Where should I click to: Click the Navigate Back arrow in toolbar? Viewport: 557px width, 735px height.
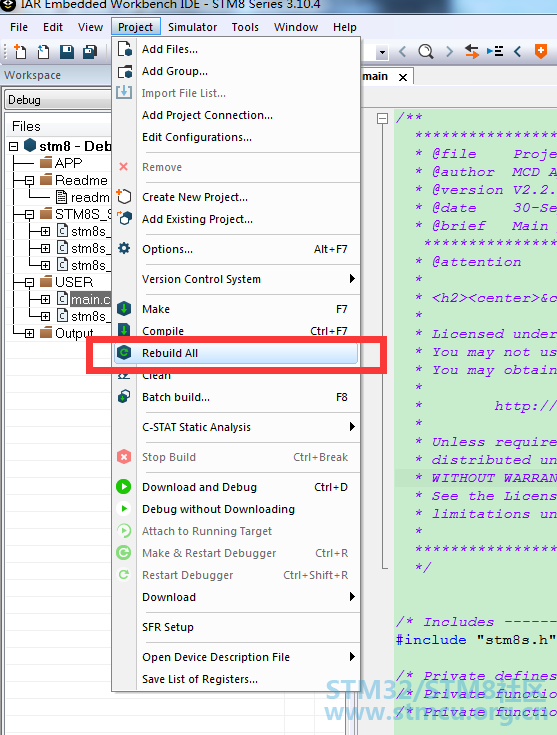pos(402,51)
